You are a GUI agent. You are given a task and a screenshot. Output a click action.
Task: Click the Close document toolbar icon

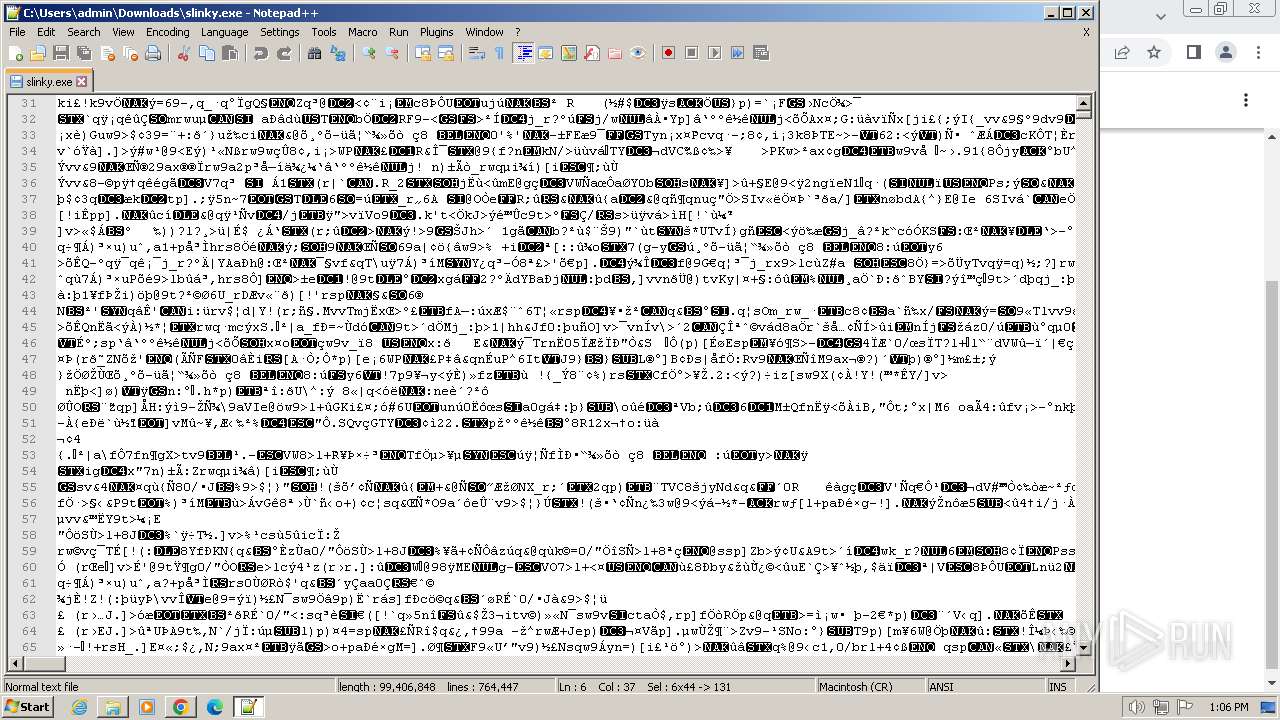pos(106,53)
